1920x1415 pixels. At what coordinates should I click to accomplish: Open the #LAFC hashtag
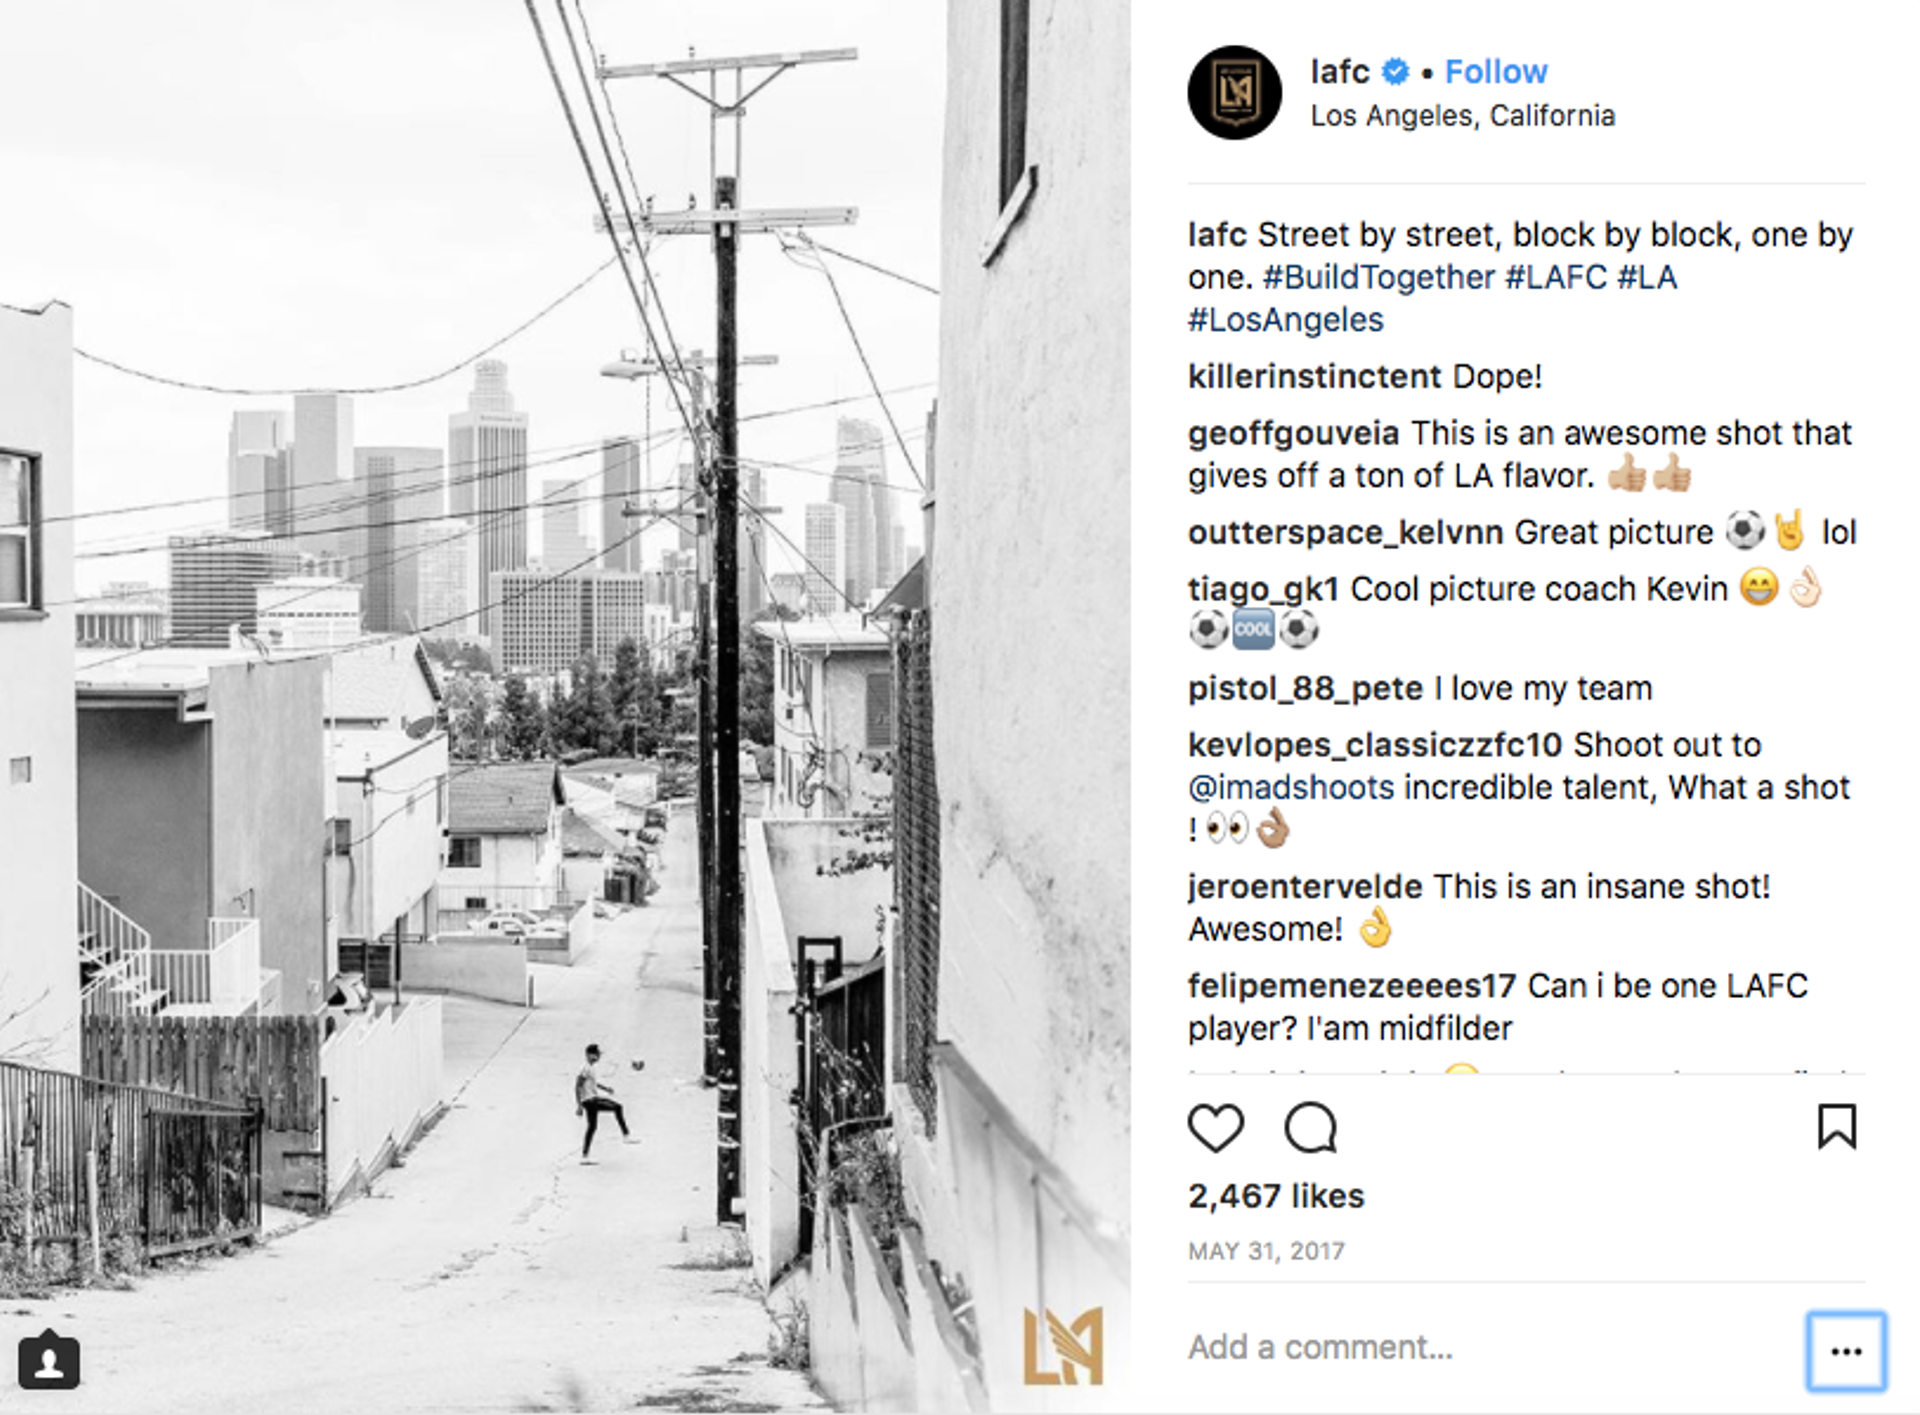click(1556, 277)
